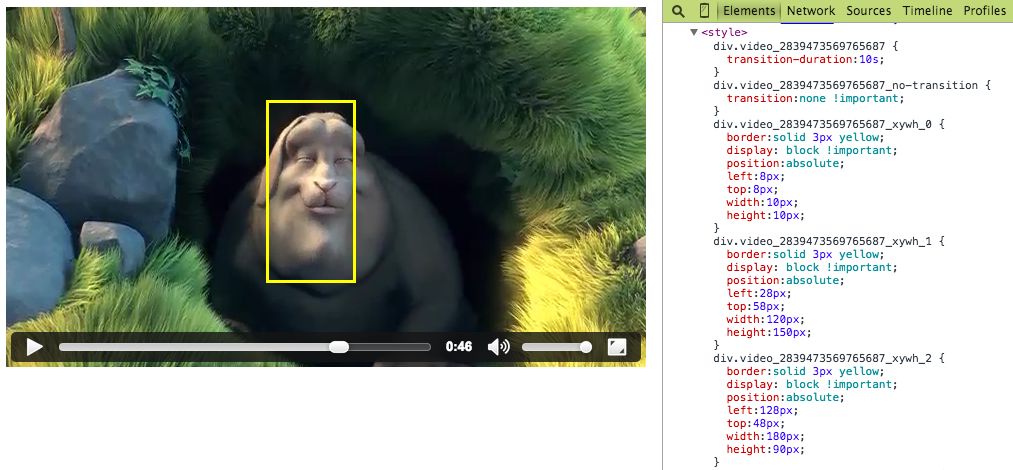
Task: Click the xywh_0 selector line
Action: 829,124
